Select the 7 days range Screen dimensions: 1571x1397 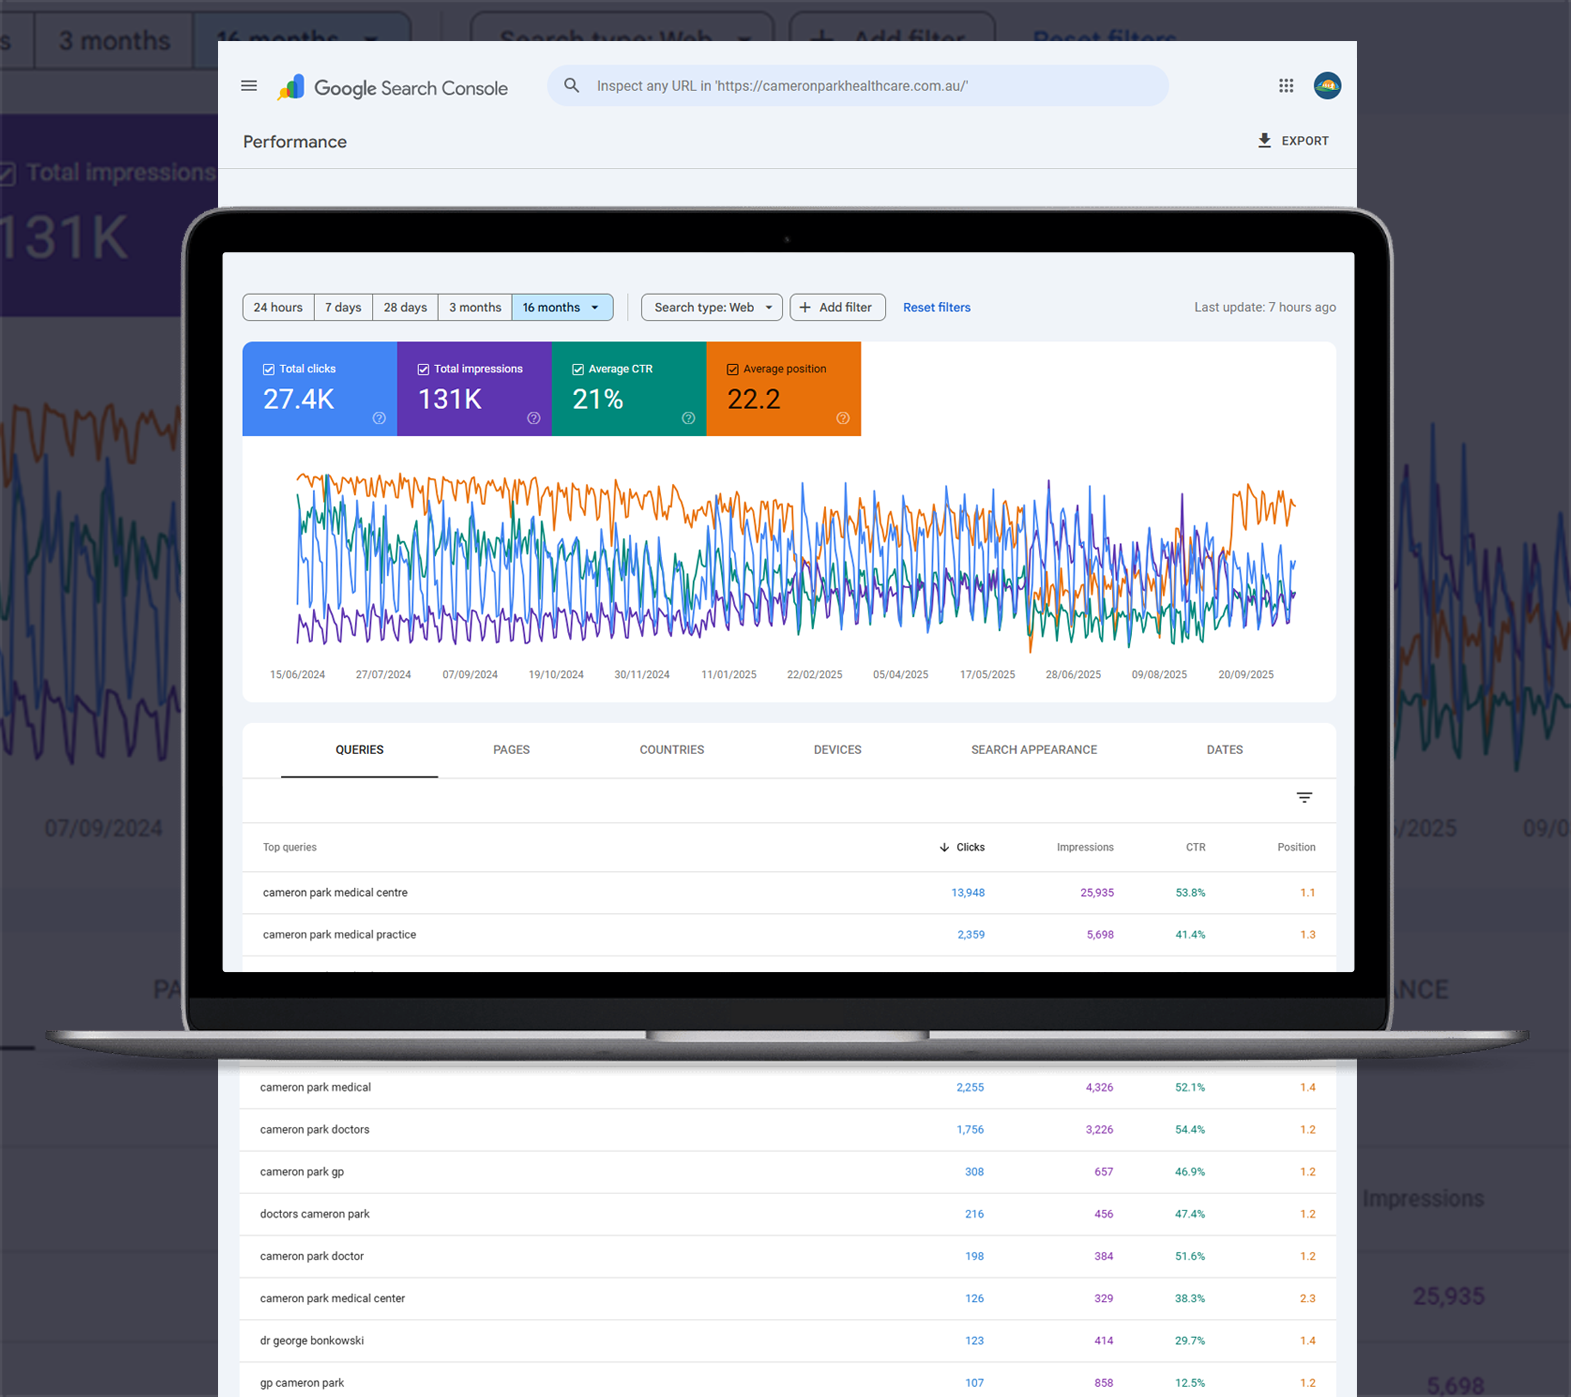343,307
